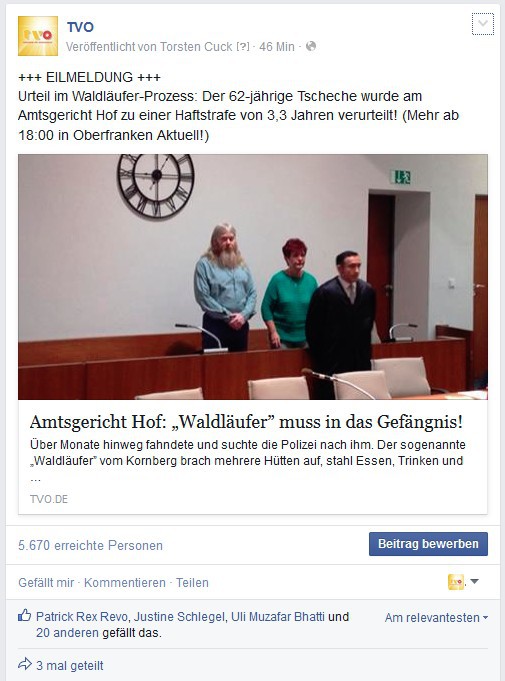Viewport: 505px width, 681px height.
Task: Open the courtroom photo thumbnail
Action: tap(253, 277)
